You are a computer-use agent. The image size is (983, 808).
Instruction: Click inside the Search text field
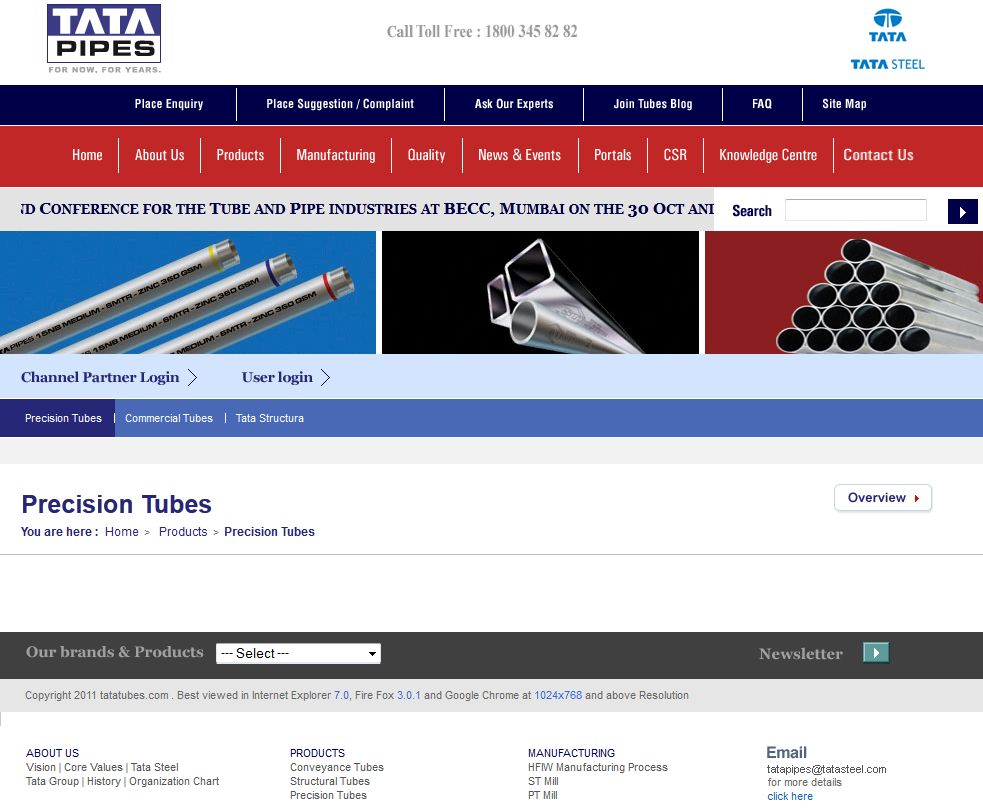(x=855, y=211)
